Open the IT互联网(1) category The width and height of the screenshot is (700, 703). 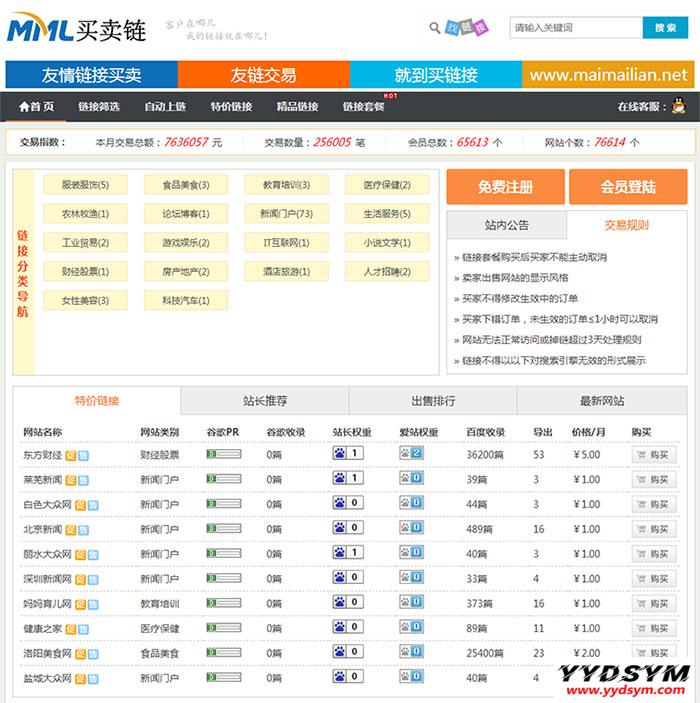[286, 243]
